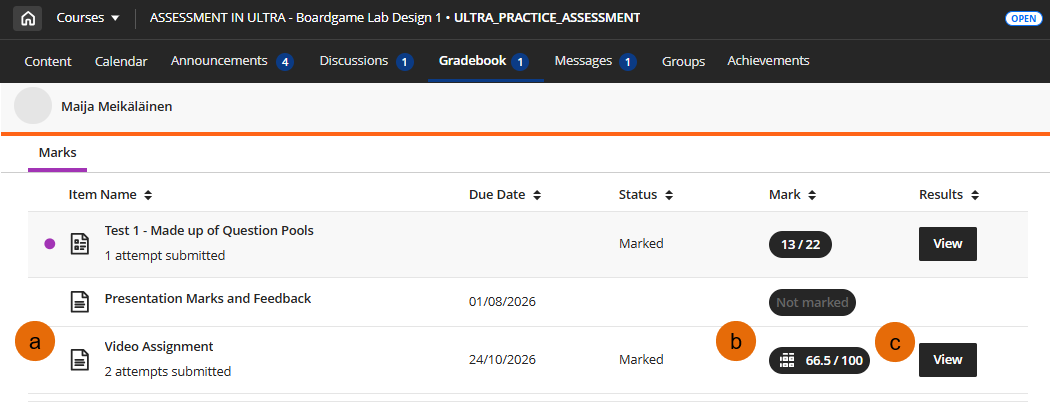This screenshot has width=1050, height=404.
Task: Click the home icon in top bar
Action: tap(27, 19)
